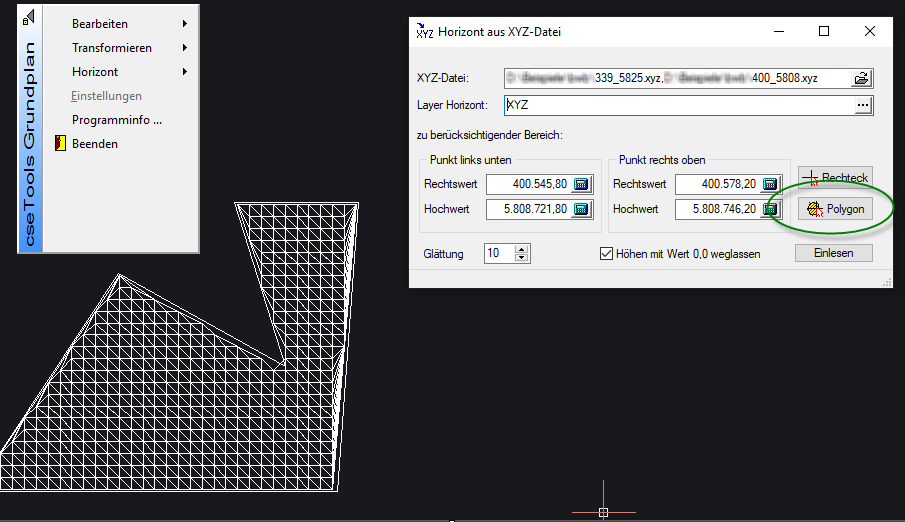This screenshot has width=905, height=522.
Task: Increase the Glättung value with up arrow
Action: 521,249
